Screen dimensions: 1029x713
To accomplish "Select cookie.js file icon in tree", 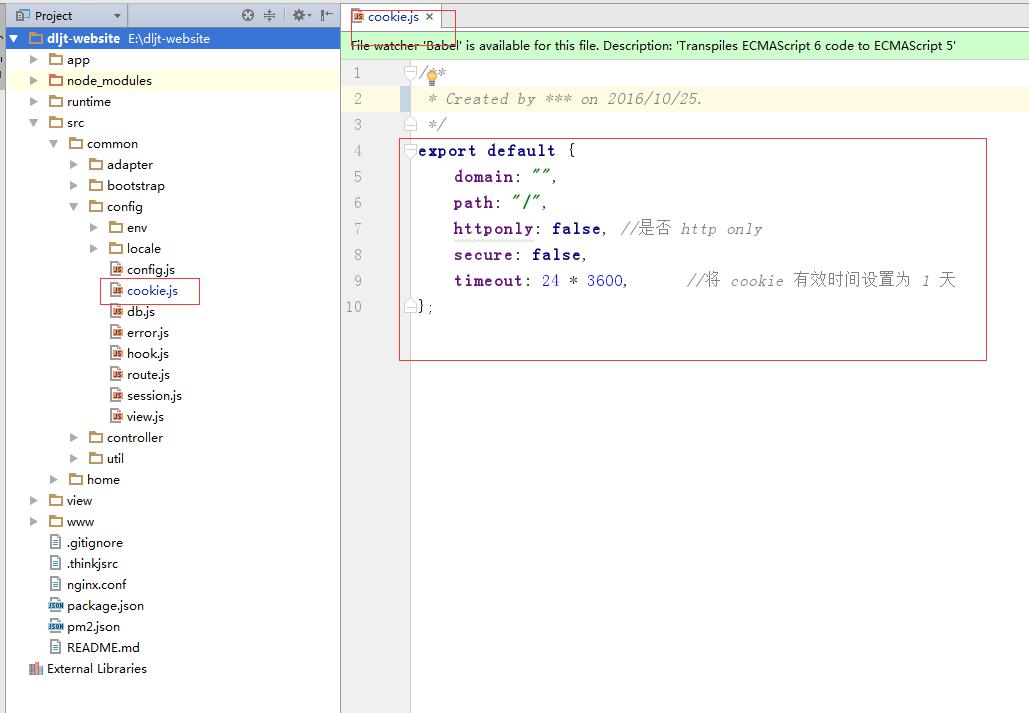I will pyautogui.click(x=117, y=290).
